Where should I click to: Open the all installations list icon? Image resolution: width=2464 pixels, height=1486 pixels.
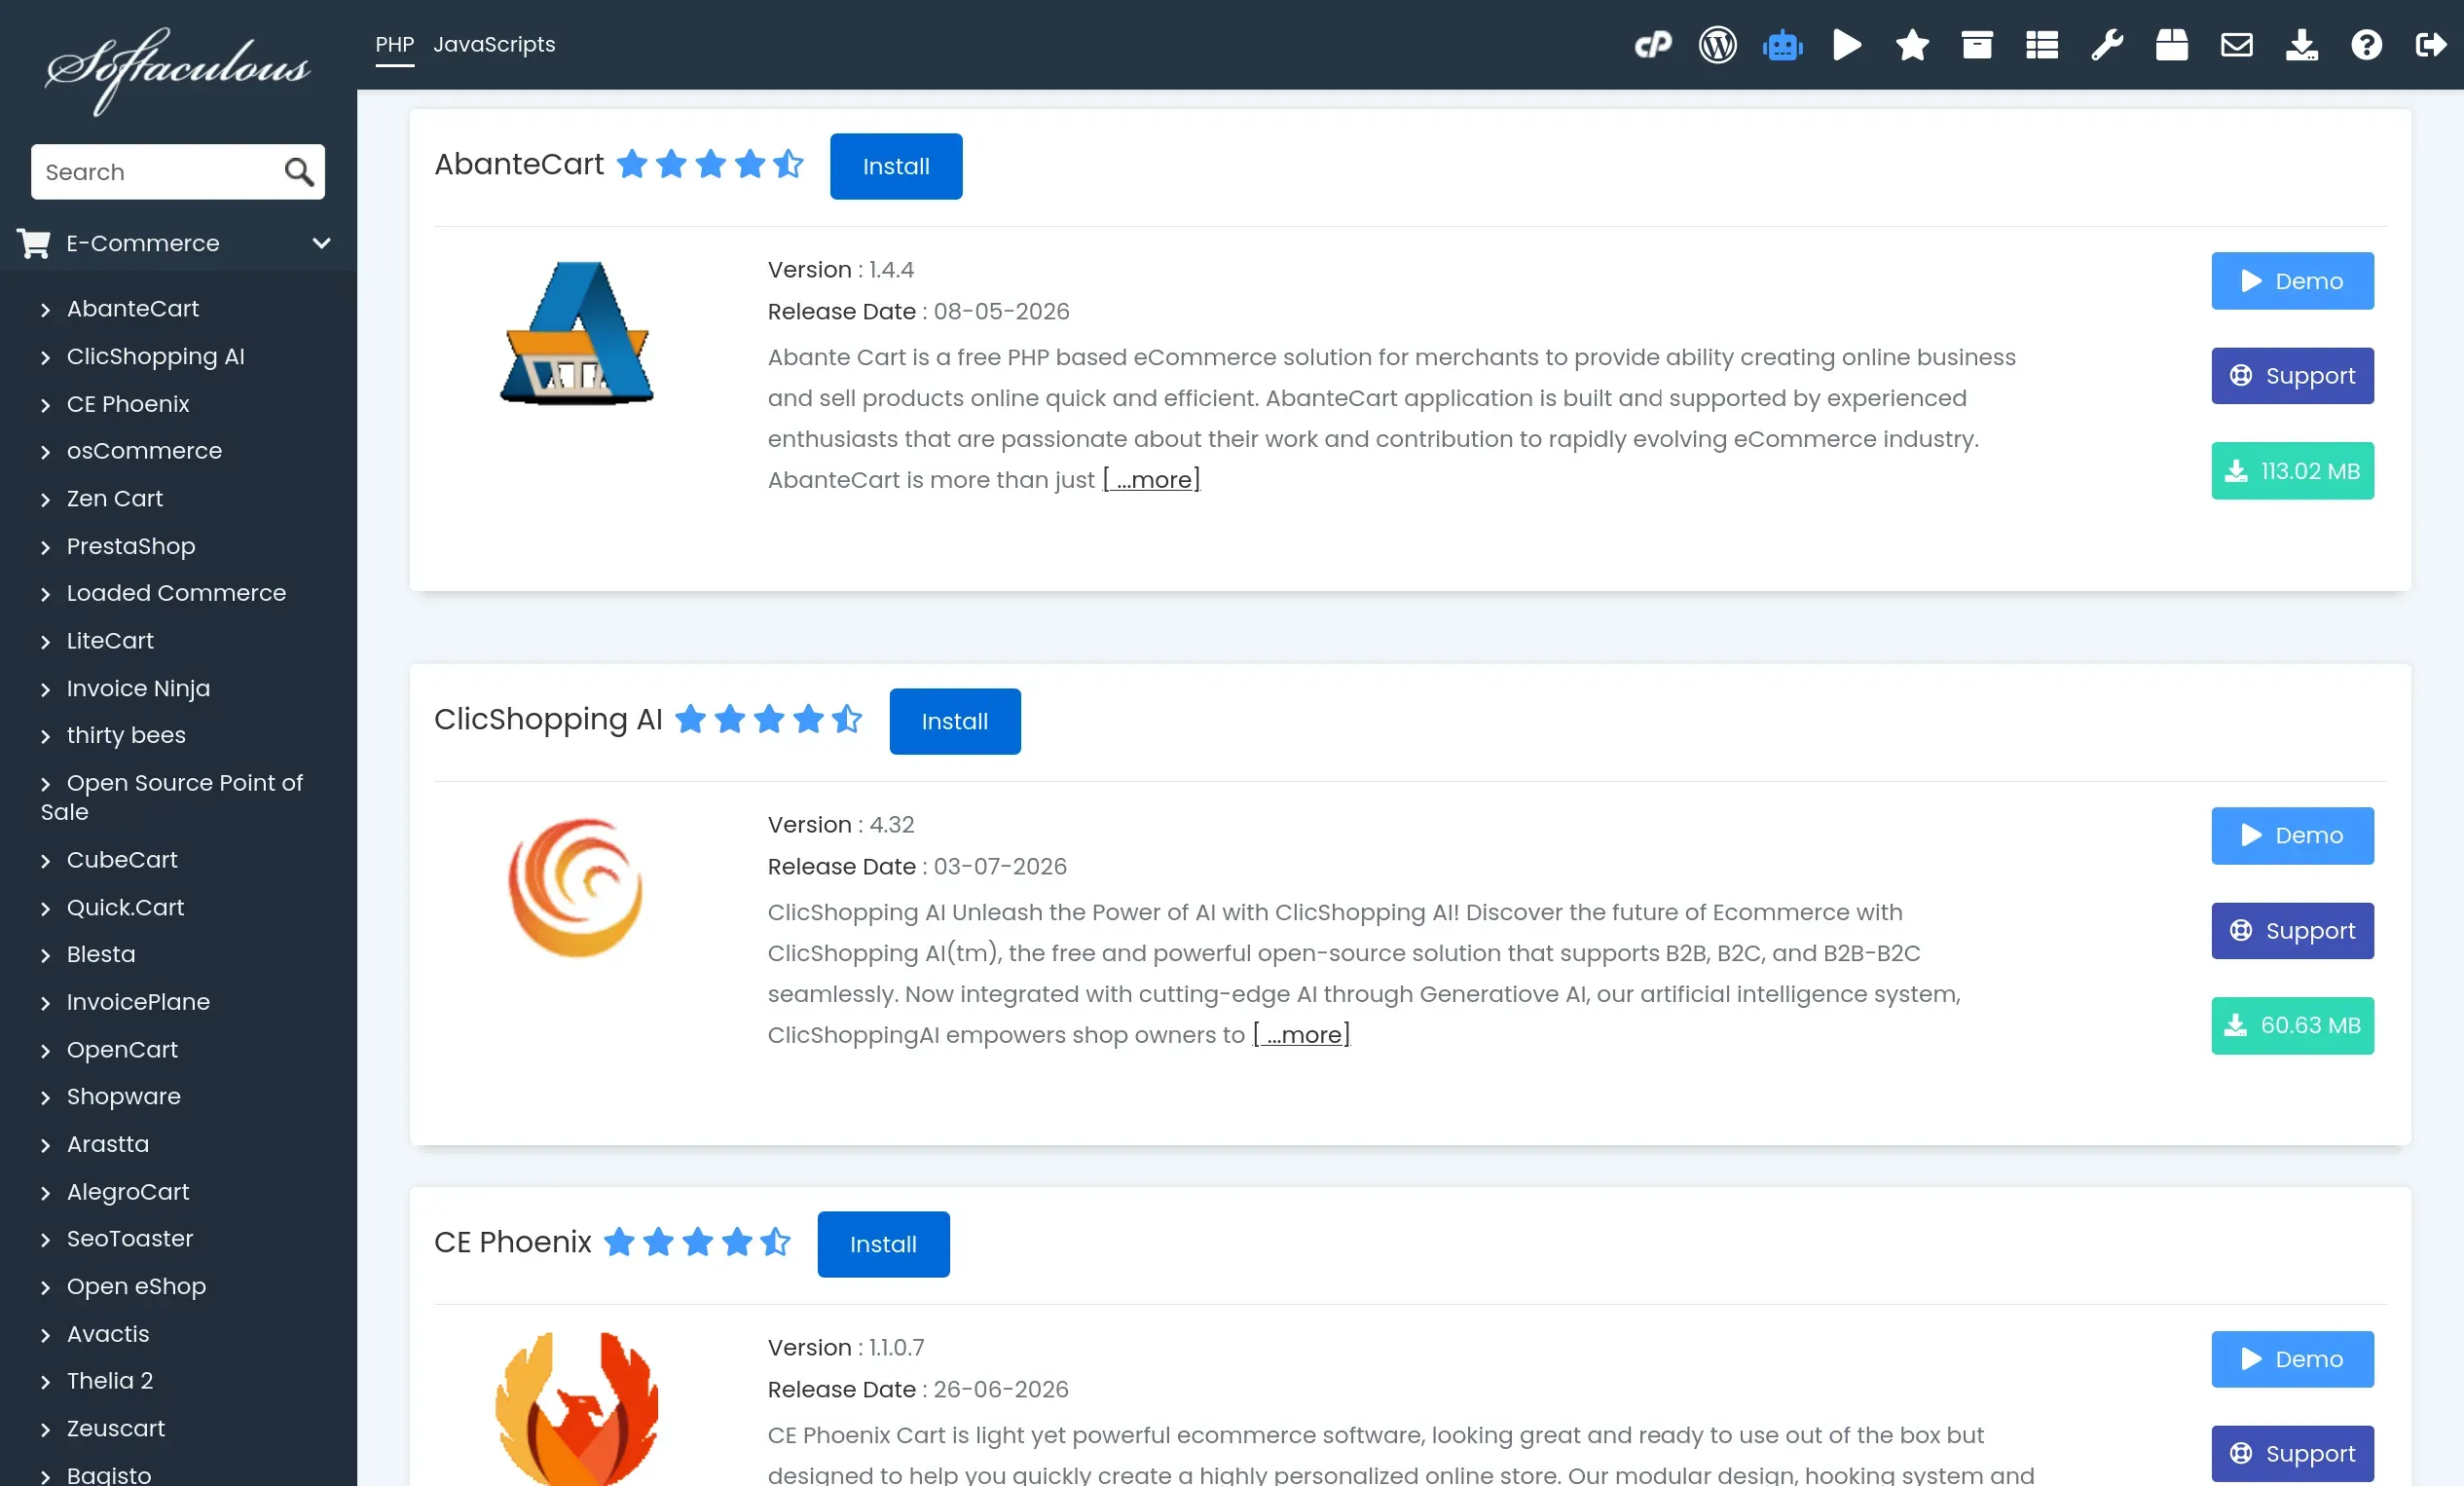point(2042,45)
